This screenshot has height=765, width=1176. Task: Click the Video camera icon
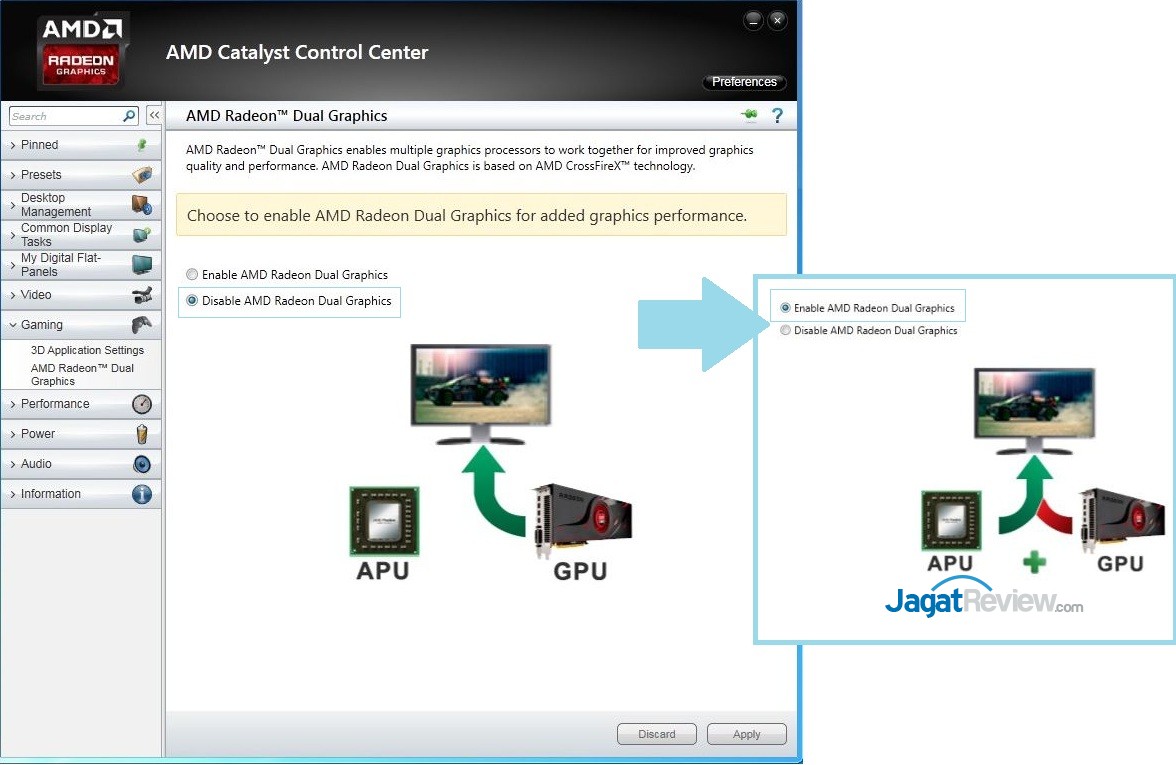(x=142, y=295)
